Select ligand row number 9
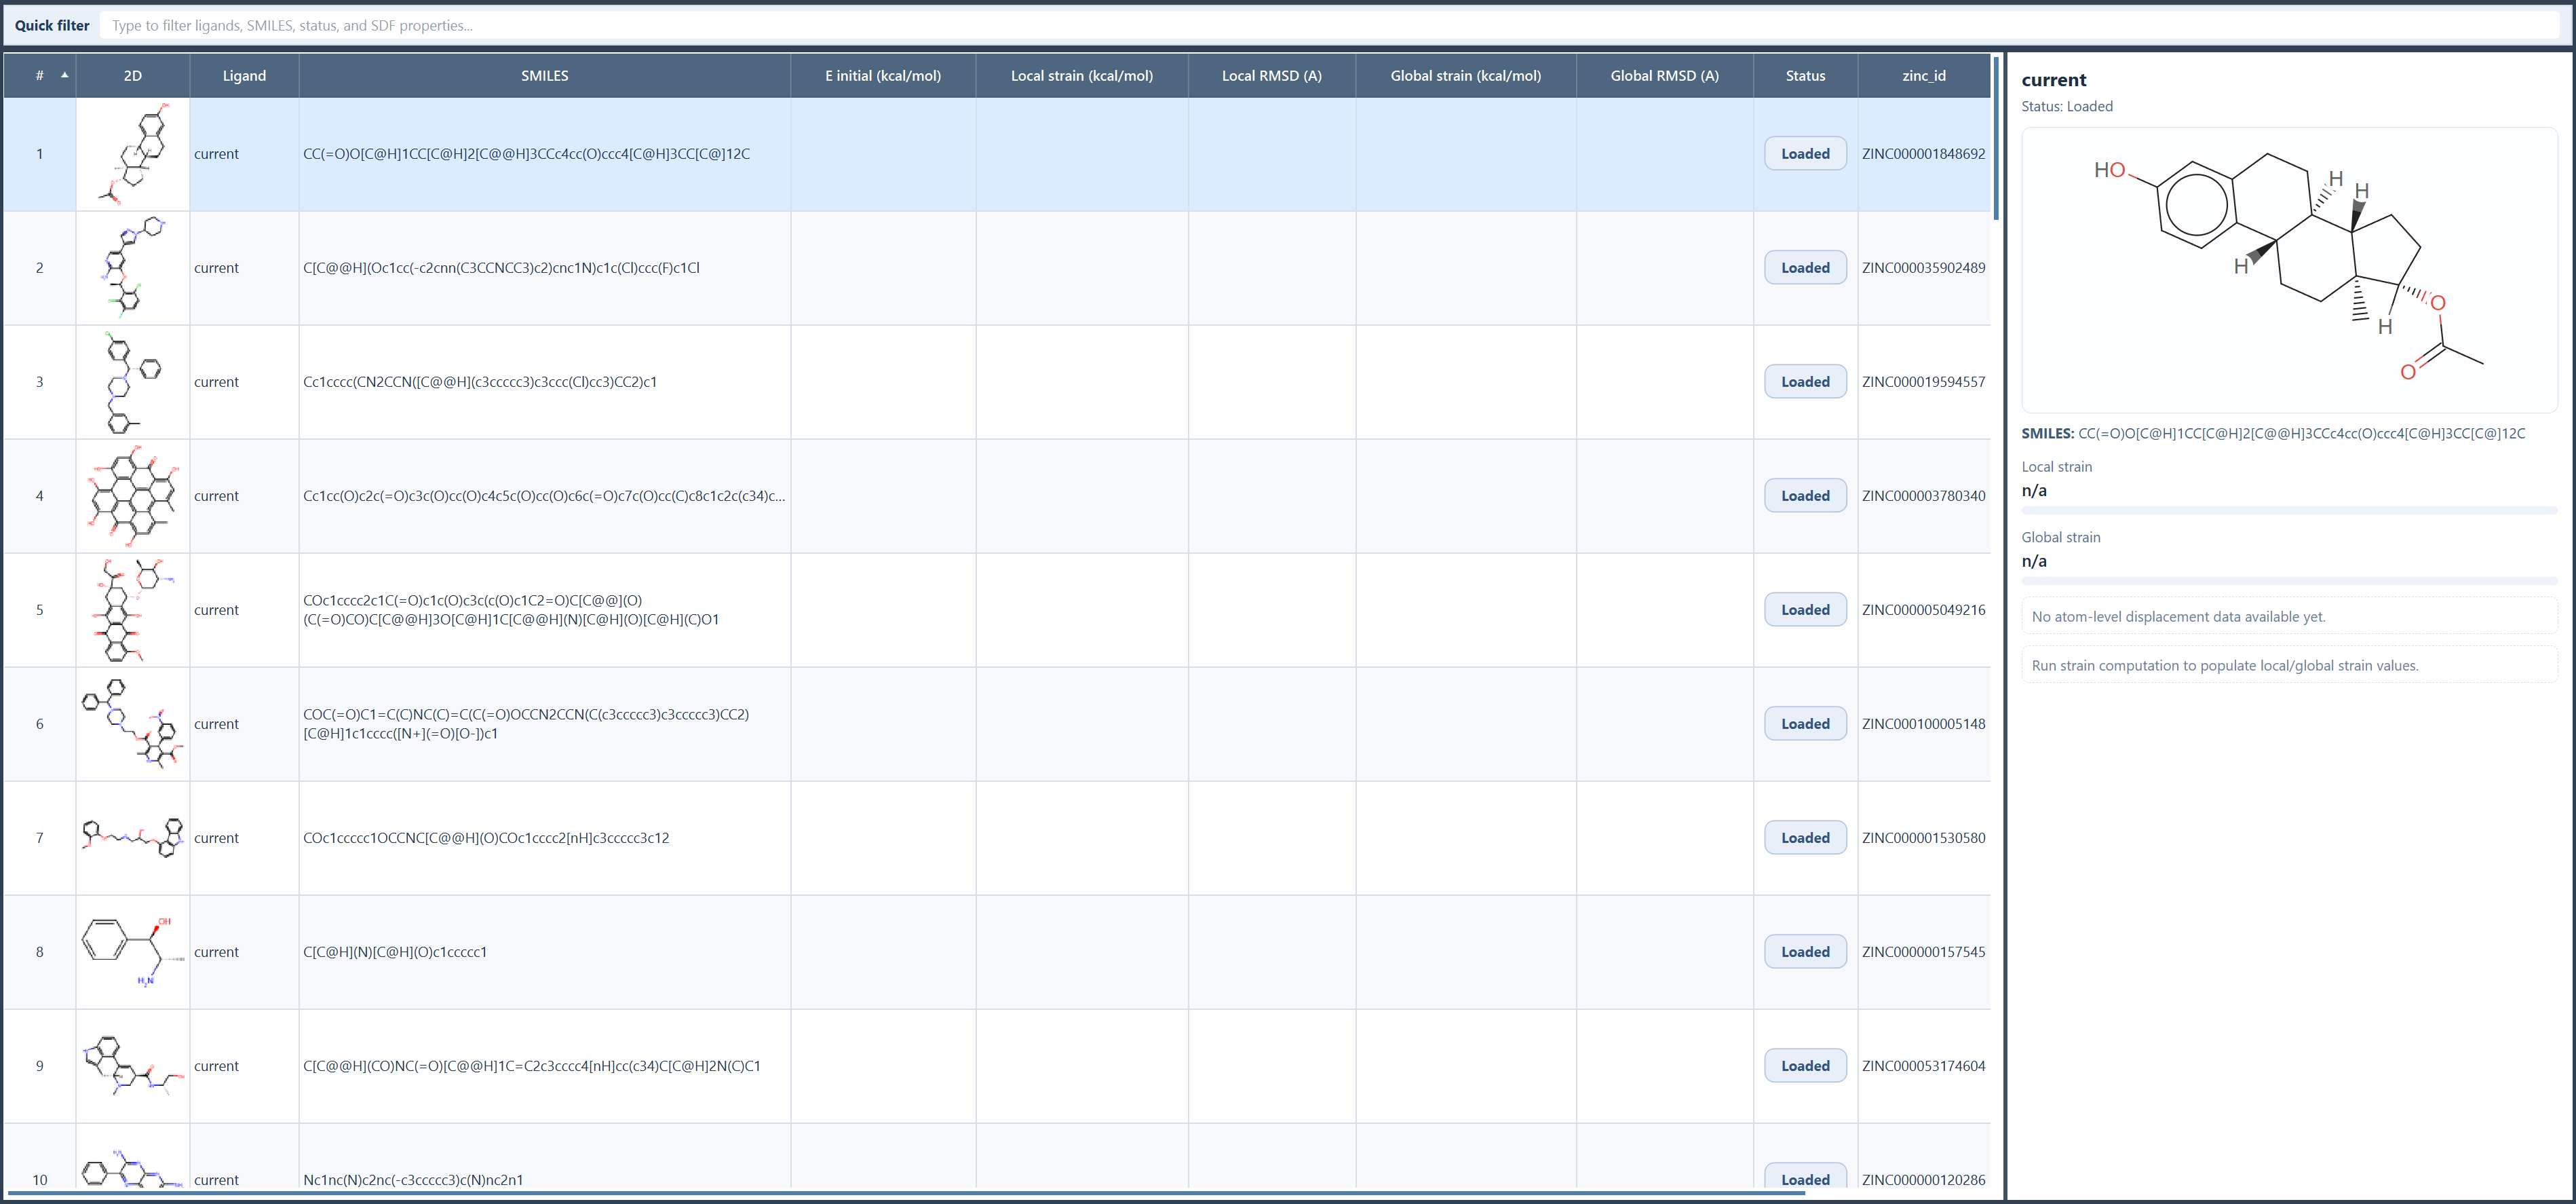 [40, 1066]
